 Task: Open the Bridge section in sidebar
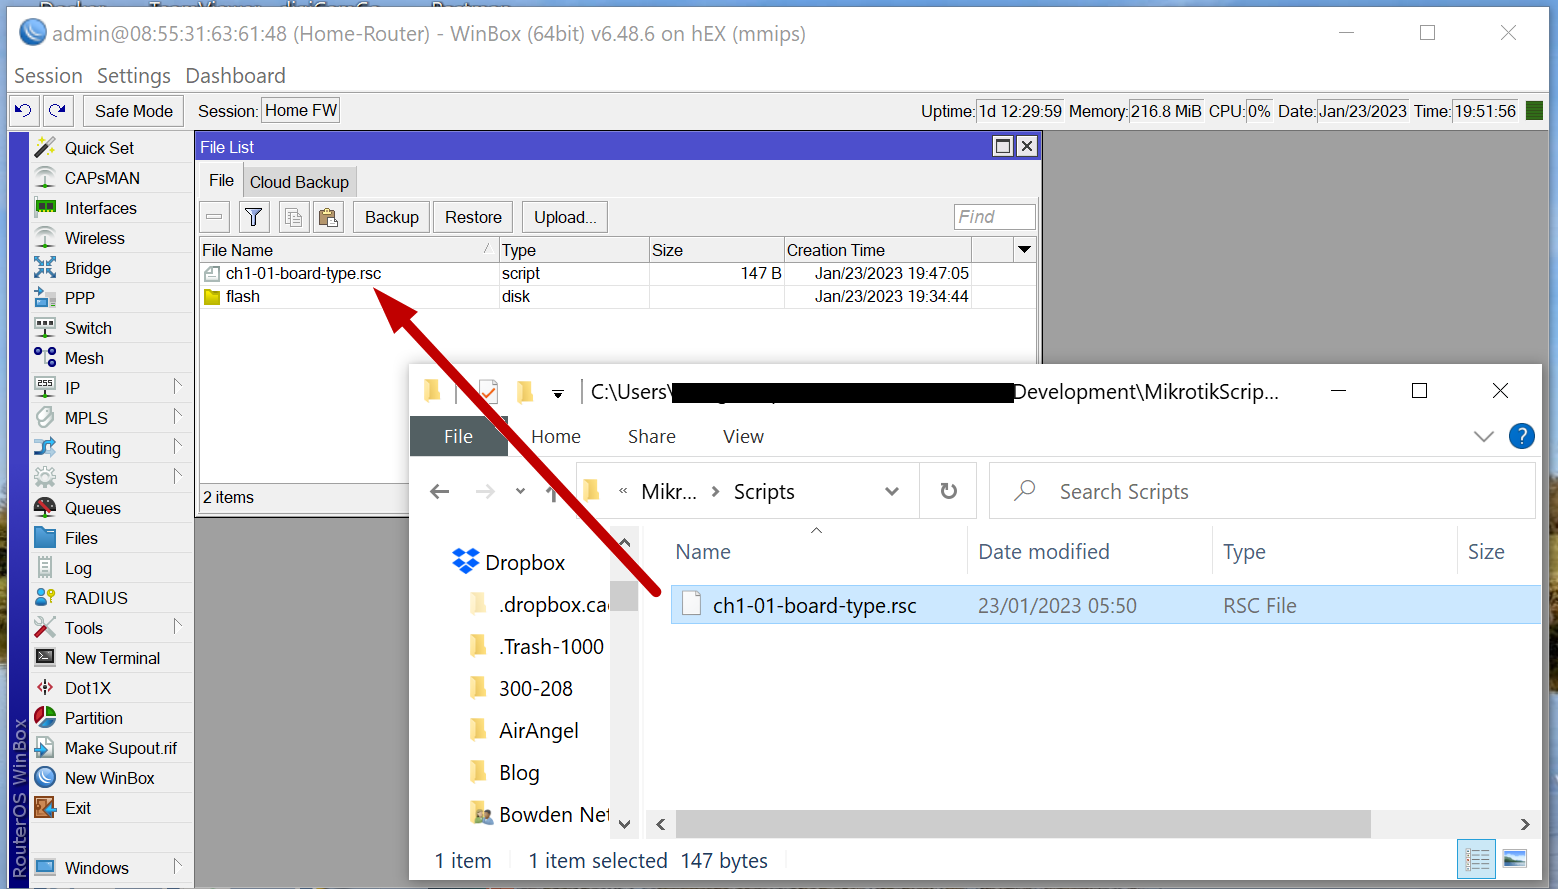[87, 268]
